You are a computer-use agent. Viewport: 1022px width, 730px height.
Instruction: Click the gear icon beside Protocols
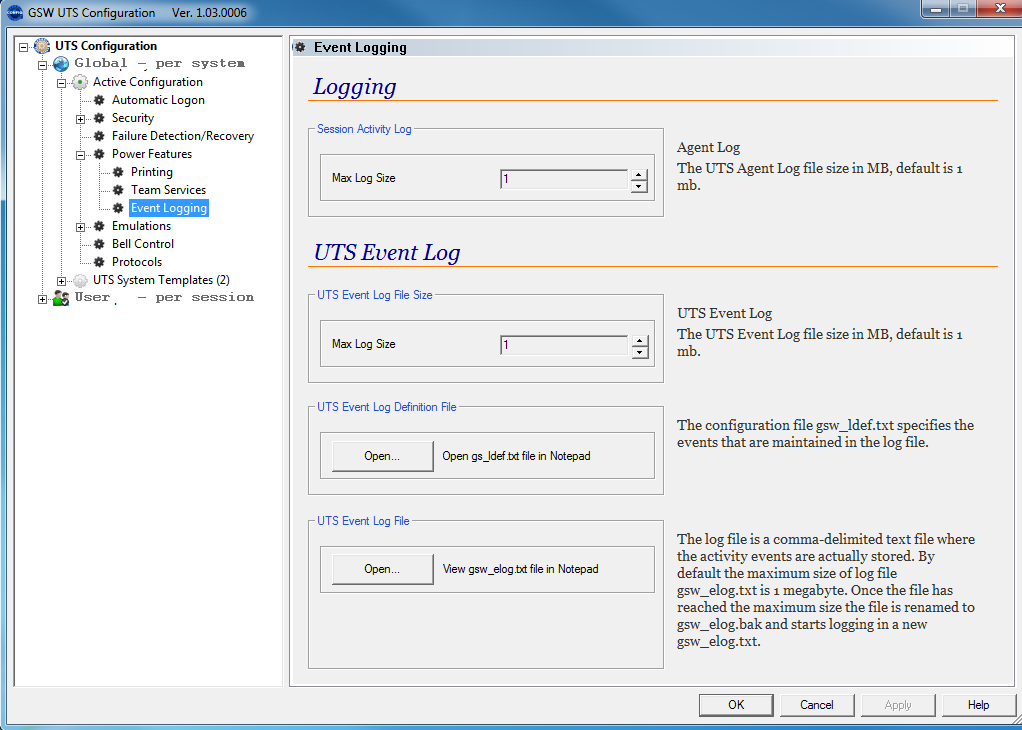99,262
